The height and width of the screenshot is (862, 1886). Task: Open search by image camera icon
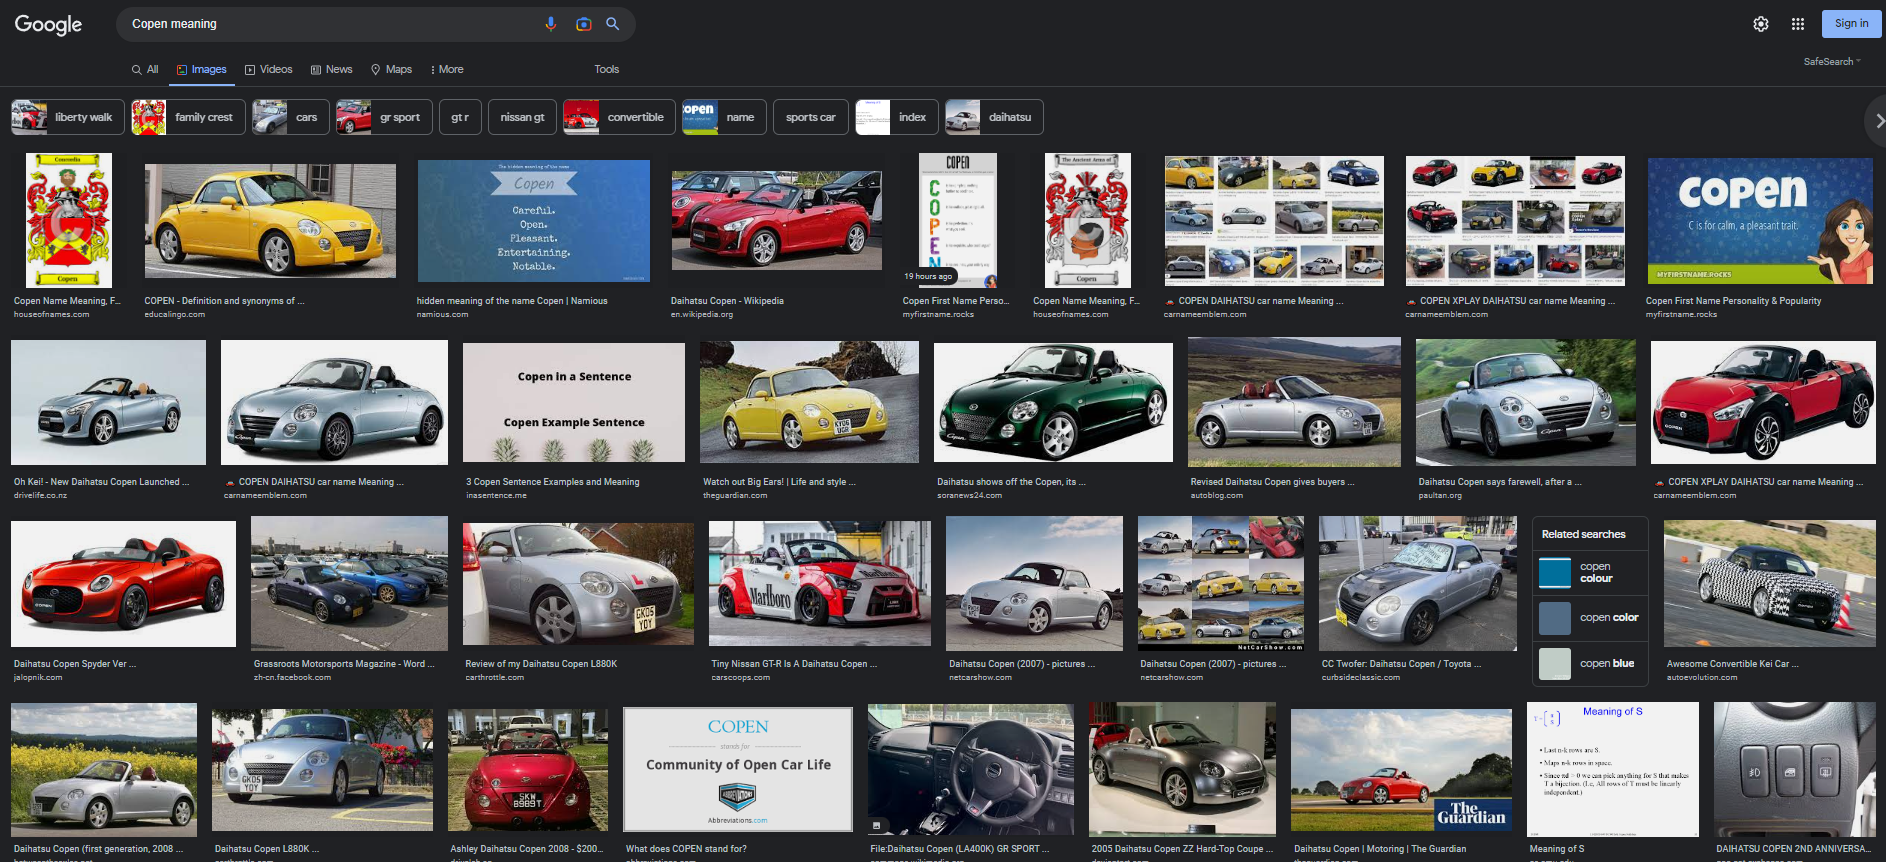(x=583, y=24)
